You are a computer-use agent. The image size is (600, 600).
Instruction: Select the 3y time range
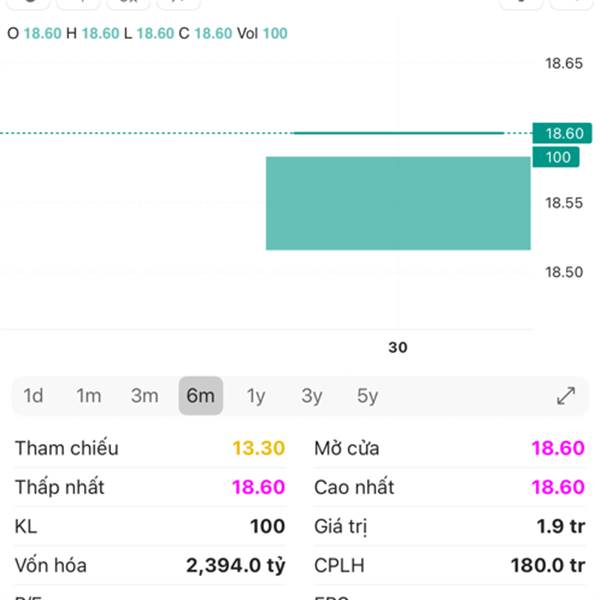312,396
